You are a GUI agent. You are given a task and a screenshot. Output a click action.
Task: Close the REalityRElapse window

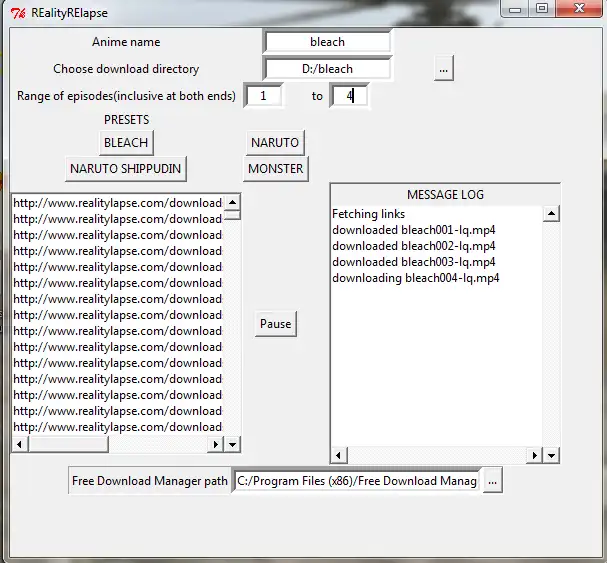(580, 8)
